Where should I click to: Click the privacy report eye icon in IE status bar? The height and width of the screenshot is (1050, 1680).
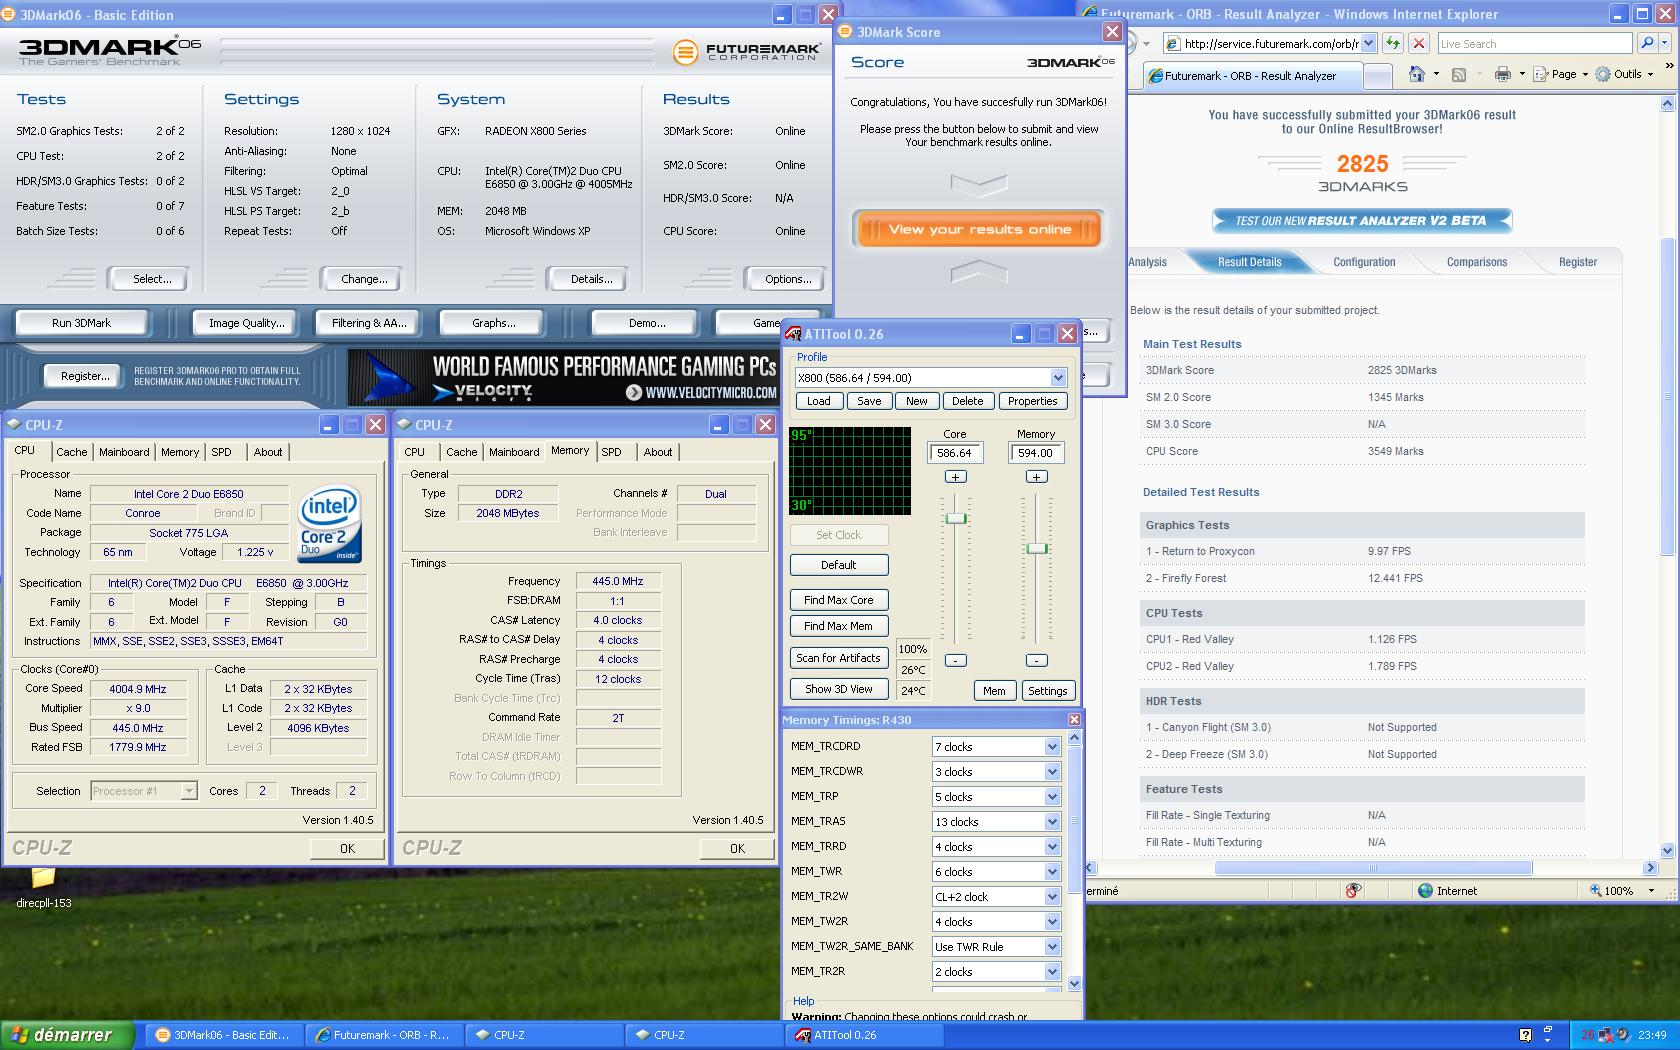point(1353,890)
